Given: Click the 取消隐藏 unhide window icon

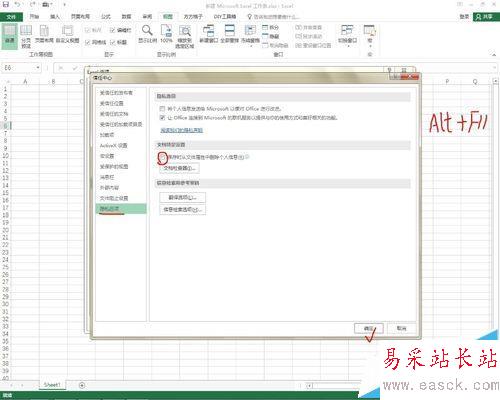Looking at the screenshot, I should pos(265,45).
